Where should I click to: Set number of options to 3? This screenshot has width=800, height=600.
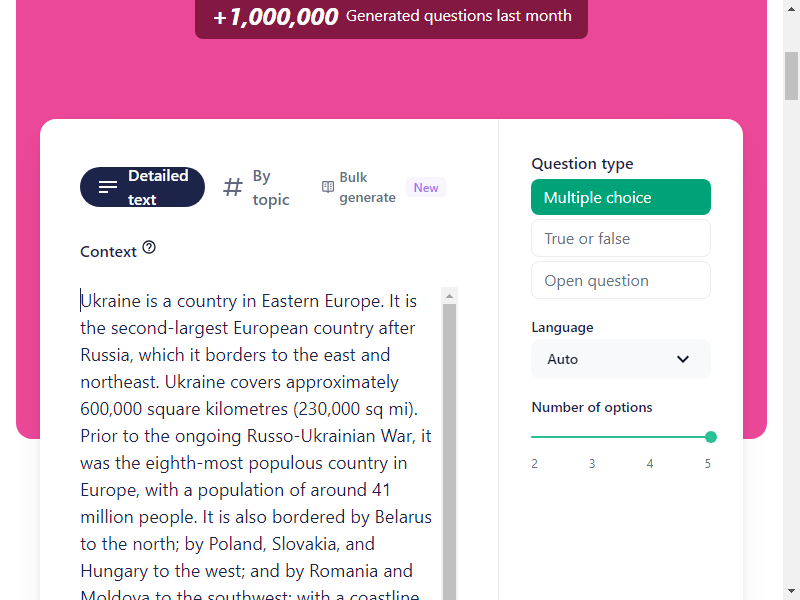click(592, 437)
